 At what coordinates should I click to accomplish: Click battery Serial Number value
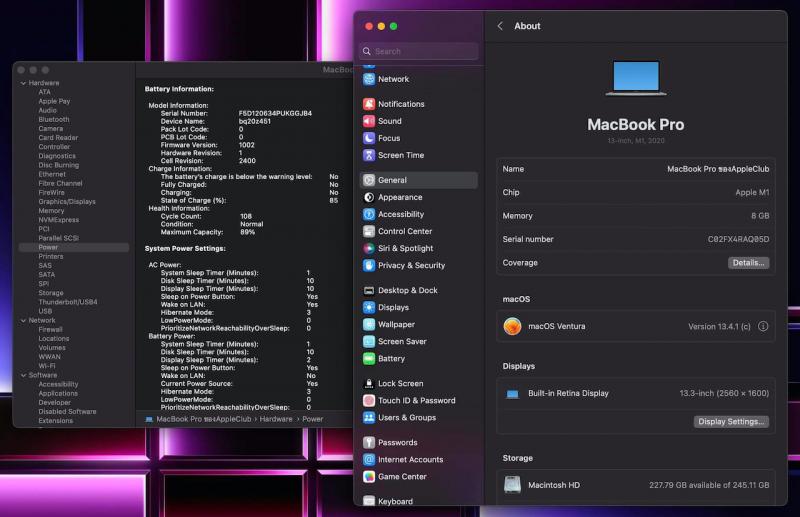(x=275, y=113)
